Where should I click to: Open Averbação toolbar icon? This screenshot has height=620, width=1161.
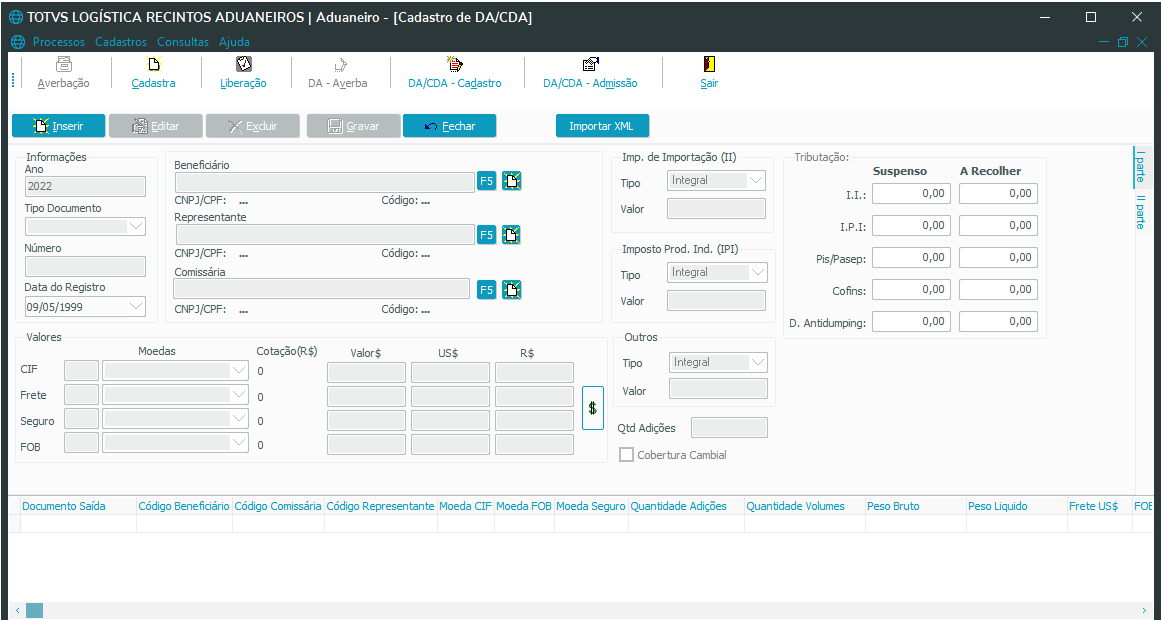pos(64,64)
